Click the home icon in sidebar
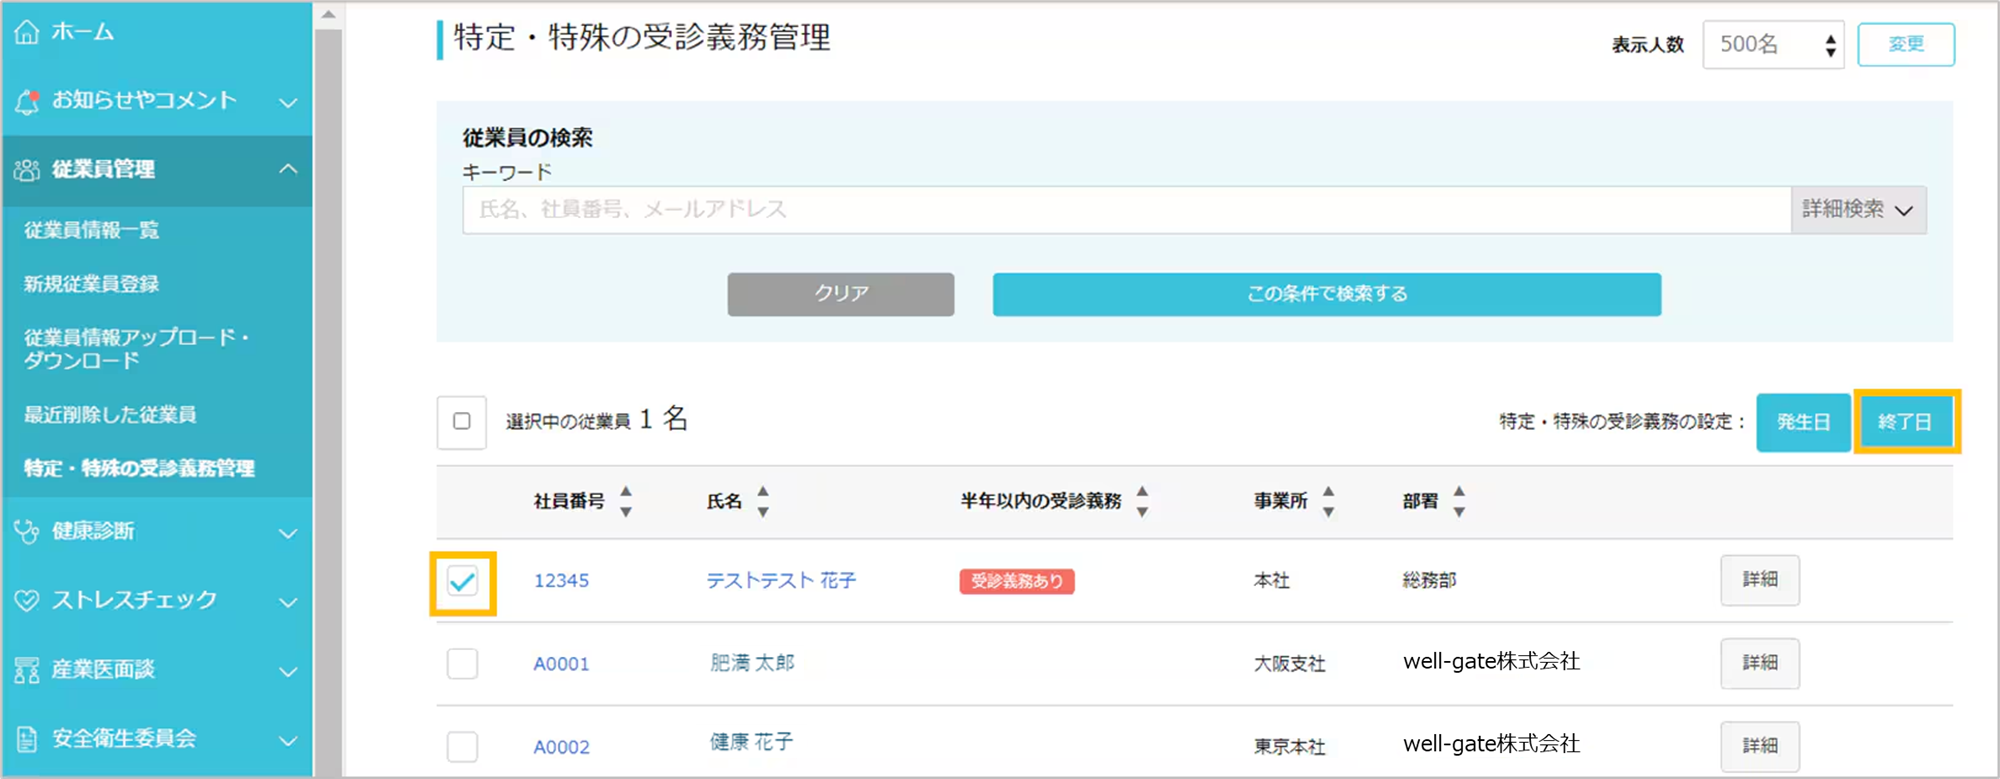 tap(27, 32)
